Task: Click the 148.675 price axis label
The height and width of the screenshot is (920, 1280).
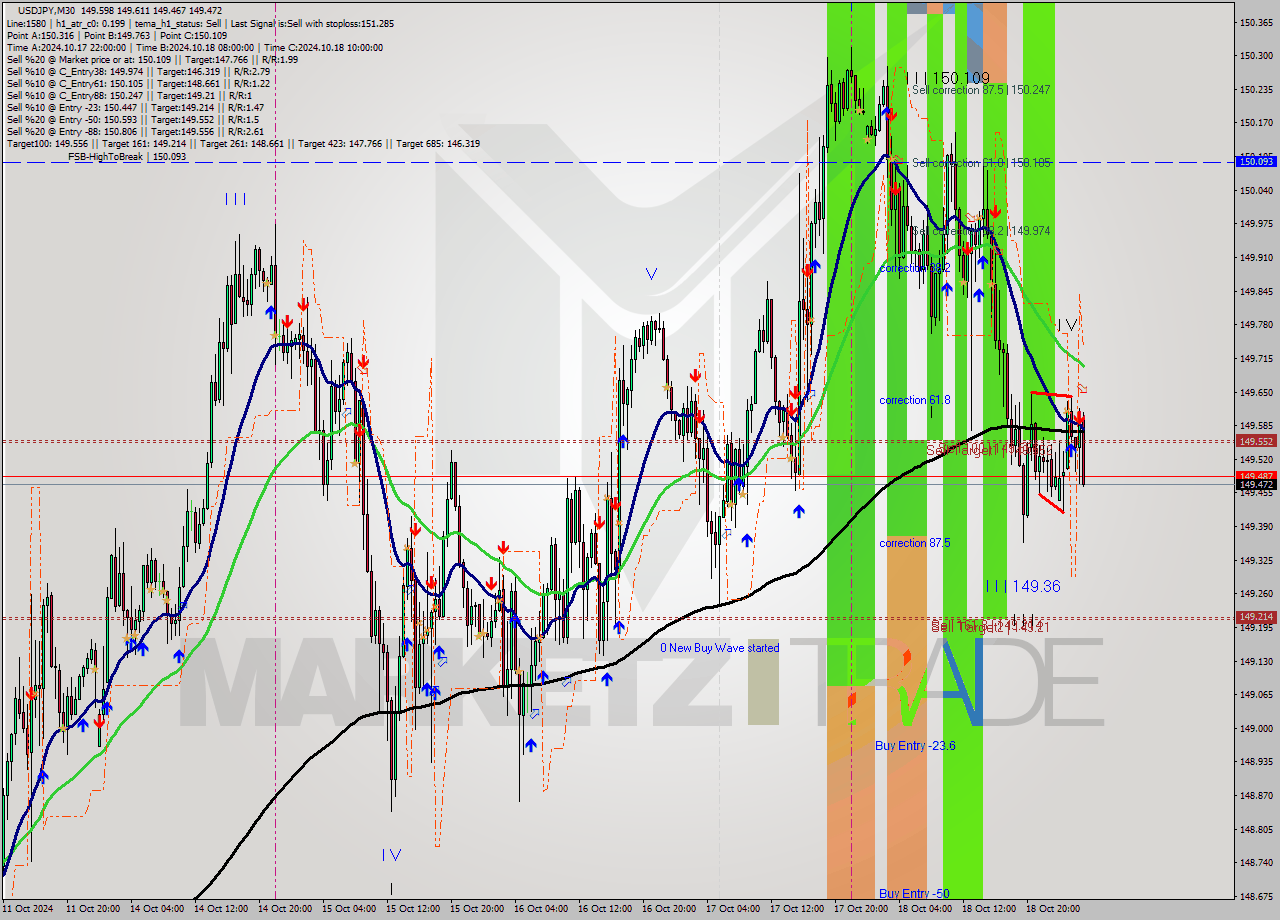Action: [1256, 897]
